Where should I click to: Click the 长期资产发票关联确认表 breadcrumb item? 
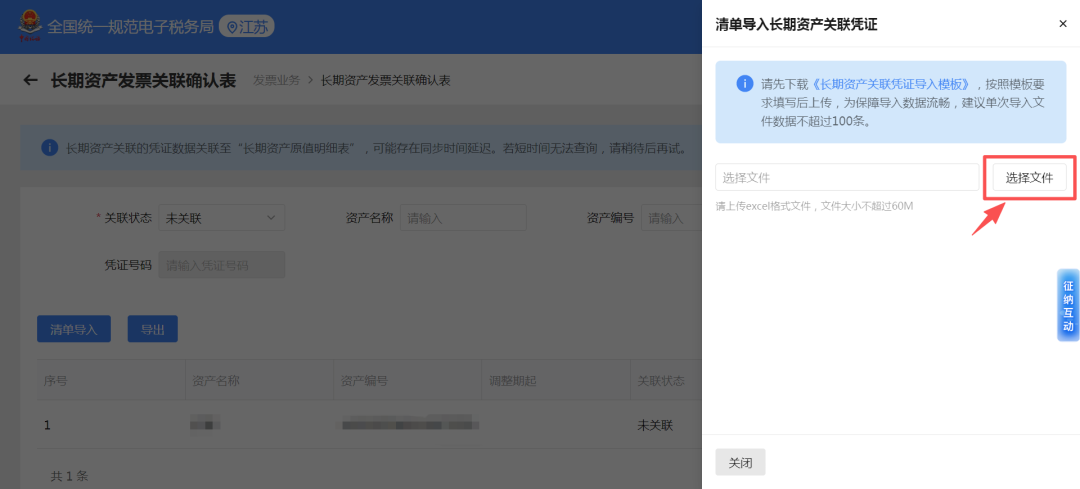click(x=385, y=80)
